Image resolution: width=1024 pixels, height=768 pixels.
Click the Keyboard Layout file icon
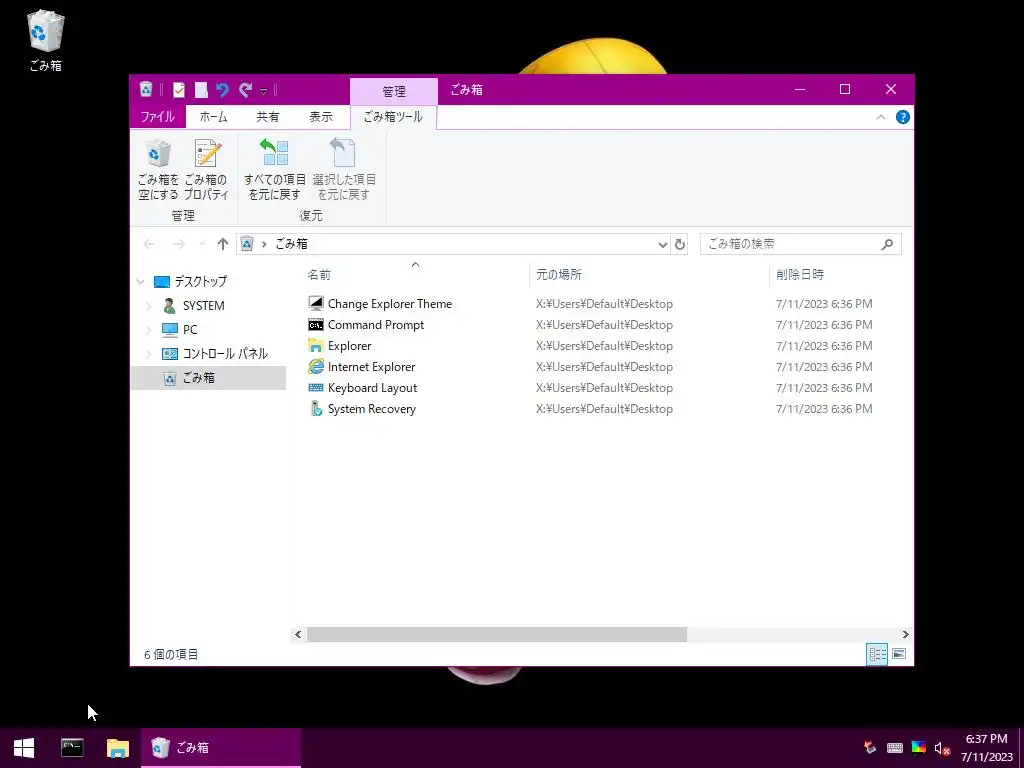316,388
